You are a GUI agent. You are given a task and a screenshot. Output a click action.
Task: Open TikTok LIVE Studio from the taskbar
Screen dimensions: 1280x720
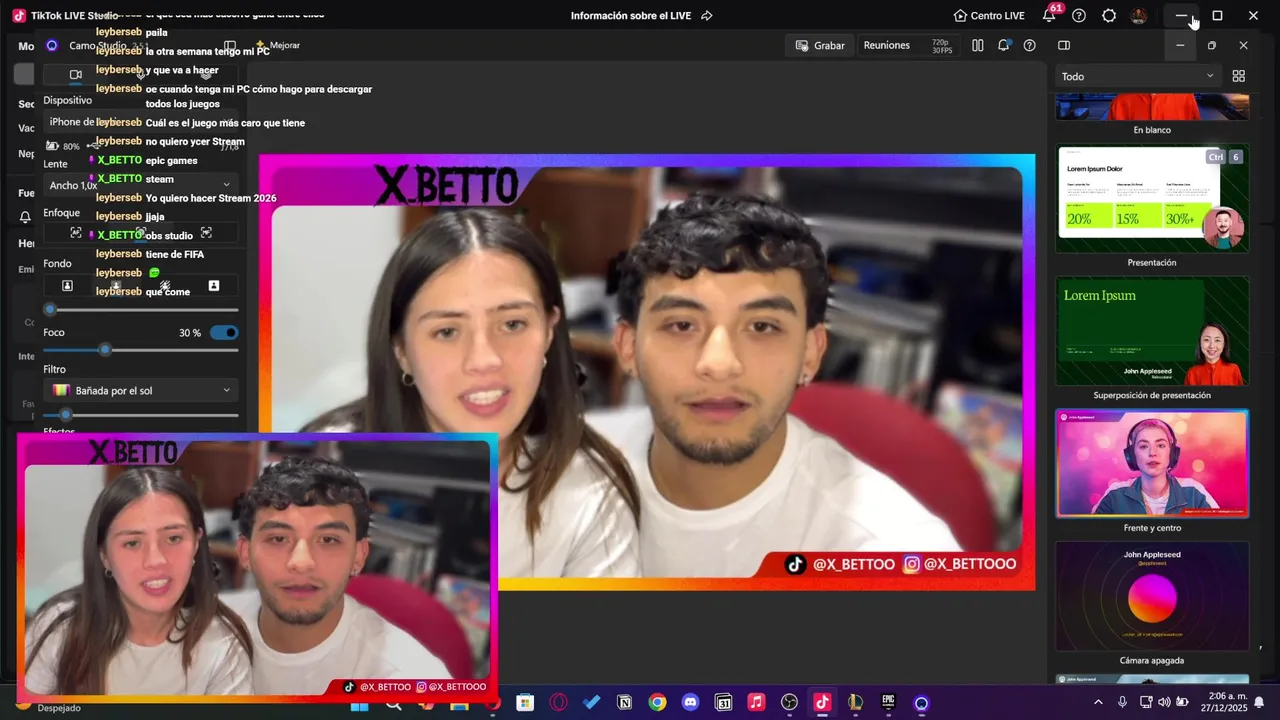pyautogui.click(x=821, y=702)
